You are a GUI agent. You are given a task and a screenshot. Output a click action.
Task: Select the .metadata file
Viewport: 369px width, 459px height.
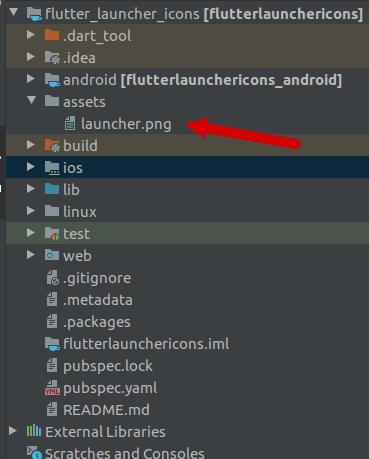click(98, 300)
